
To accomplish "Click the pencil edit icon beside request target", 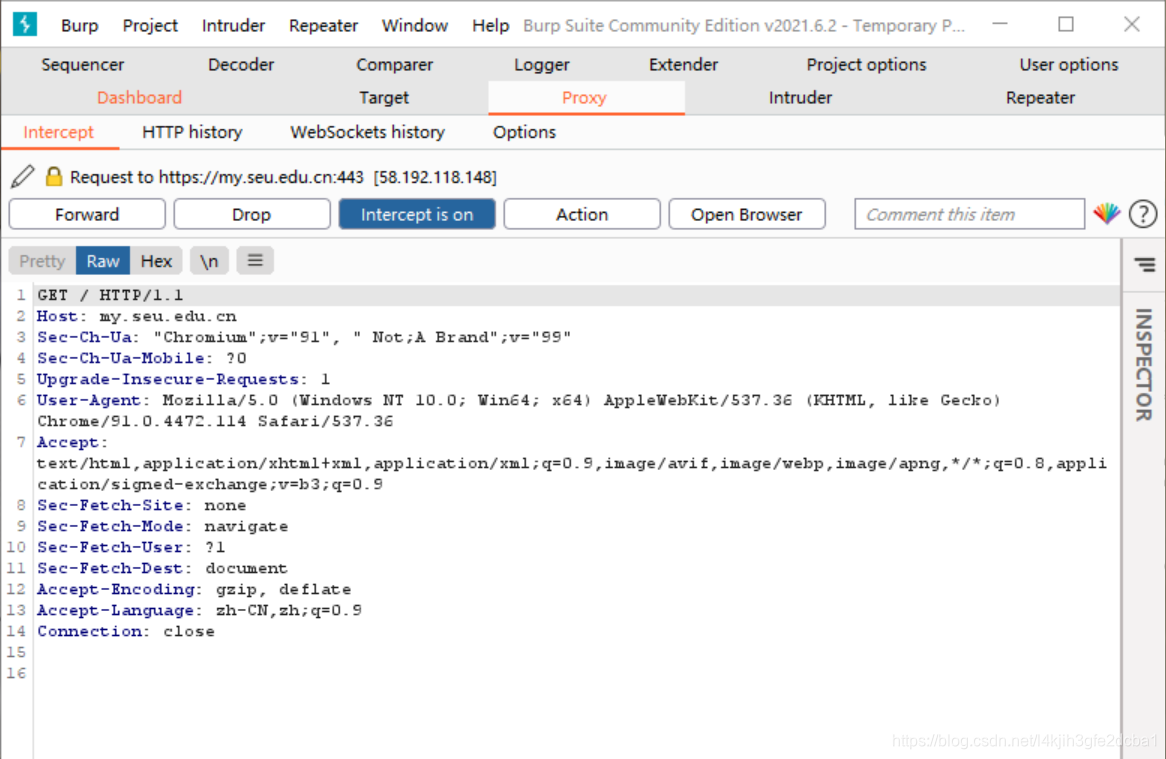I will pos(22,176).
